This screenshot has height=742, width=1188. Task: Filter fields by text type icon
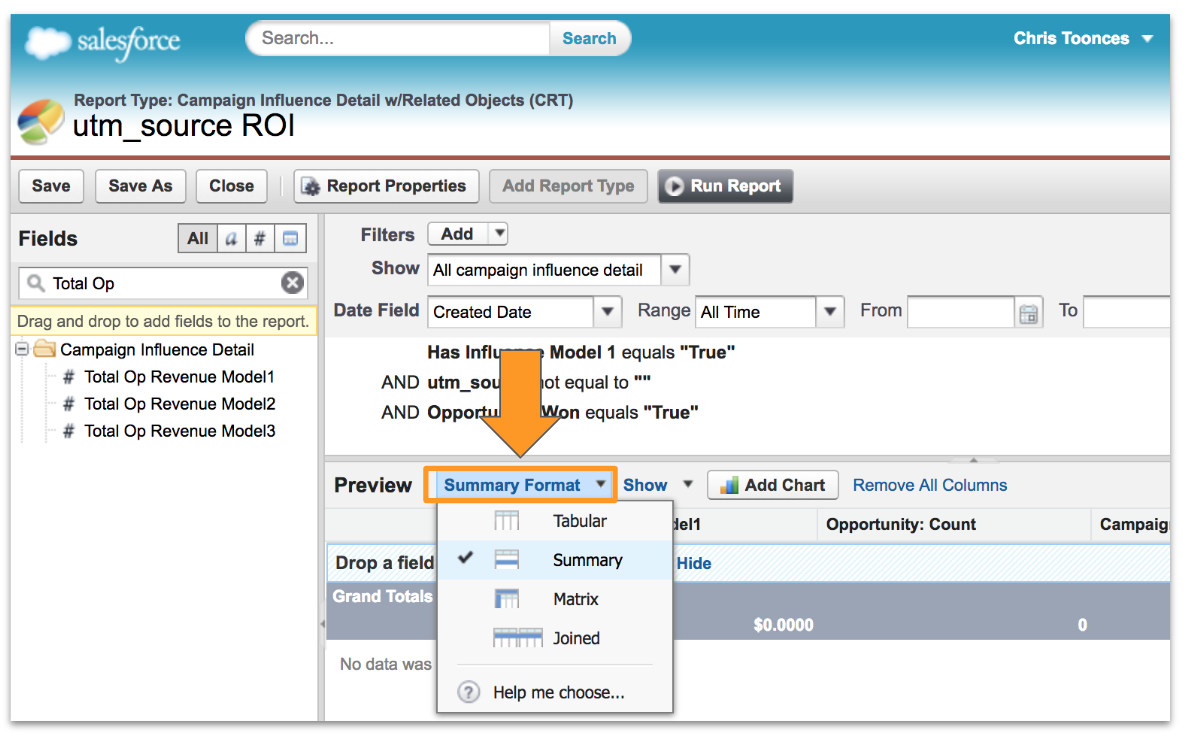click(x=231, y=239)
